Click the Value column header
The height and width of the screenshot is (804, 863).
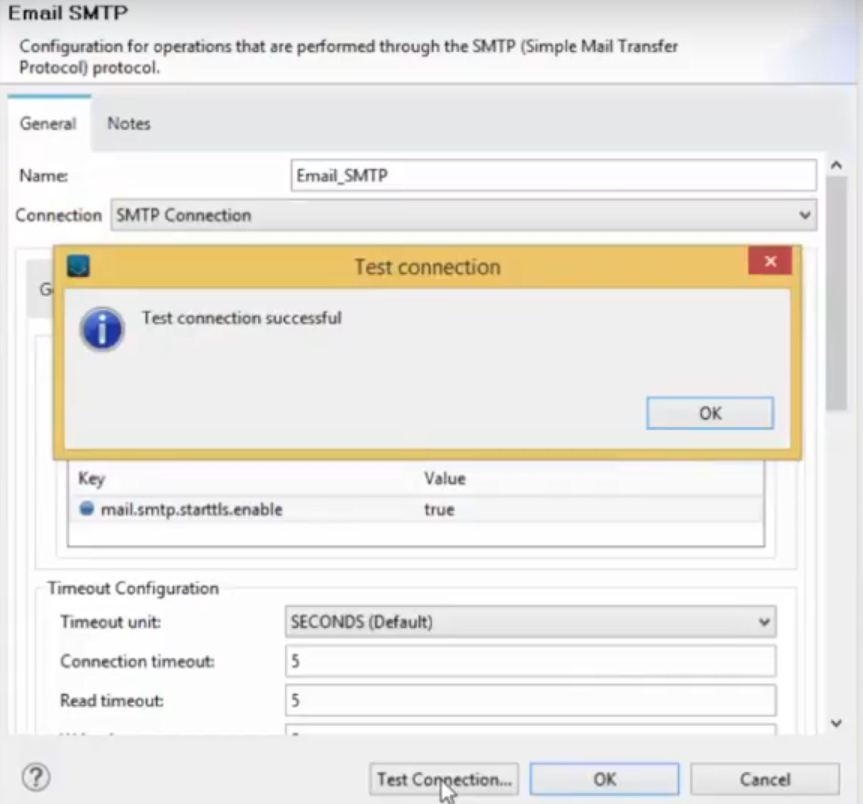click(x=445, y=479)
